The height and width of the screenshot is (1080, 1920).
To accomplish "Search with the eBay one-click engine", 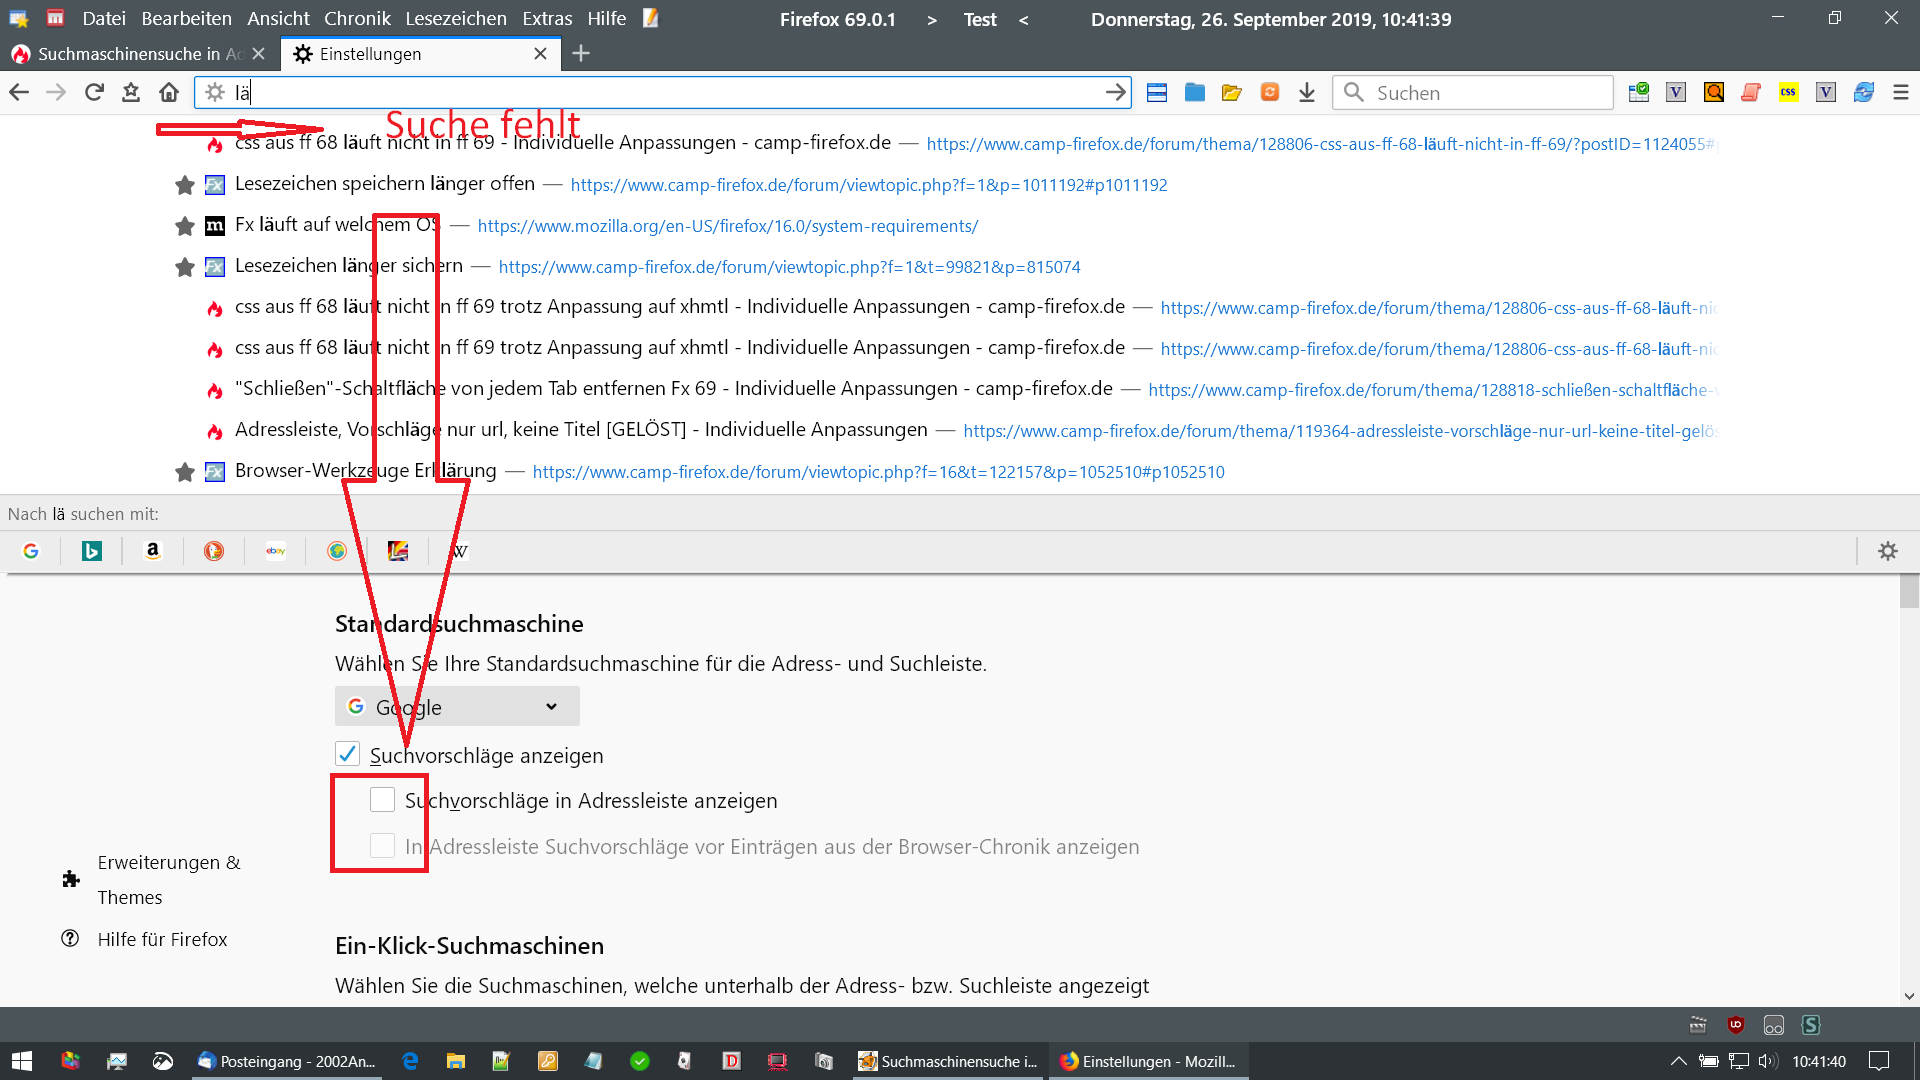I will point(275,551).
